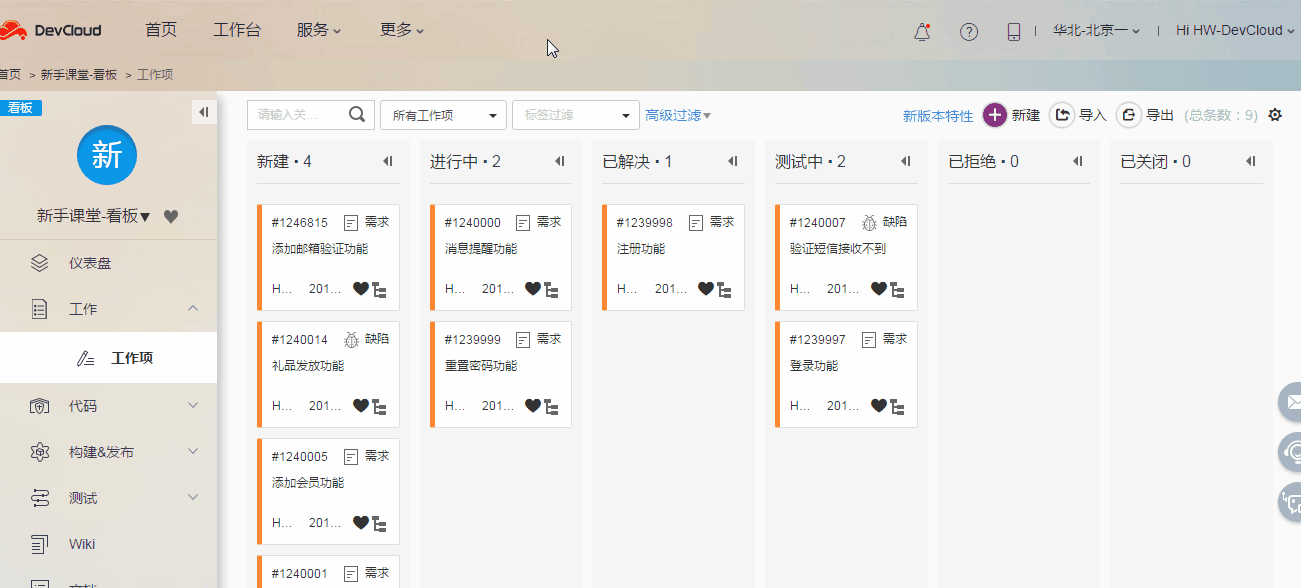
Task: Favorite the 新手课堂-看板 board with the heart
Action: 171,216
